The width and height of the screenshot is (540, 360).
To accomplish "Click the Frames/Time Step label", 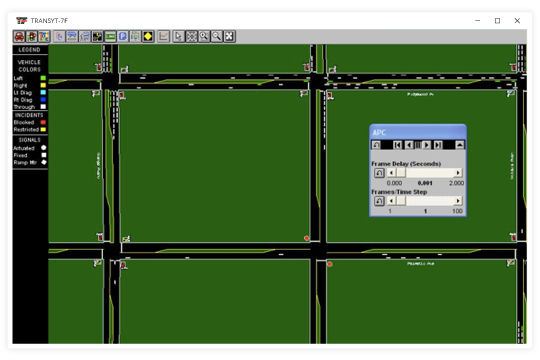I will pyautogui.click(x=399, y=192).
